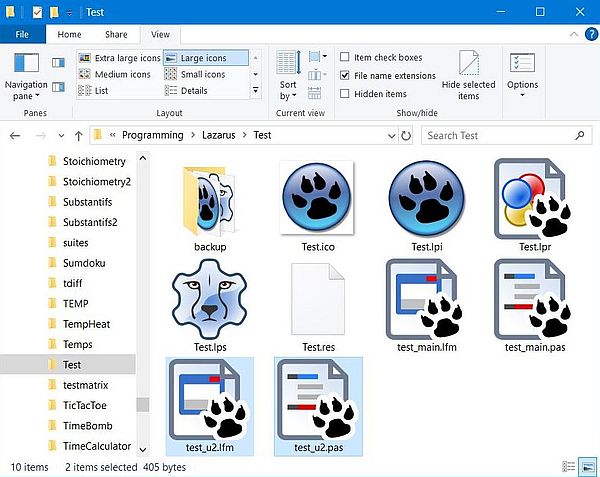Choose Details layout
This screenshot has width=600, height=477.
click(x=186, y=91)
